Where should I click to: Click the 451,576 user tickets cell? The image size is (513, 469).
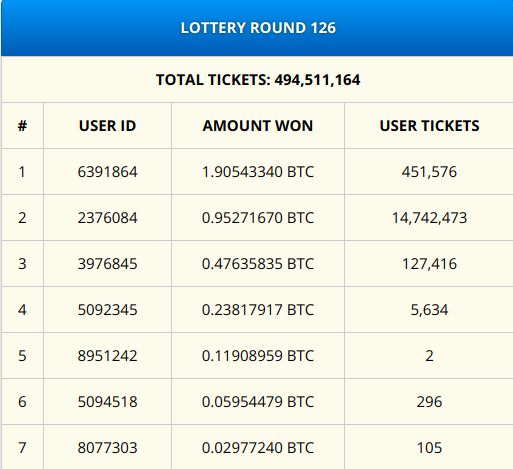429,172
